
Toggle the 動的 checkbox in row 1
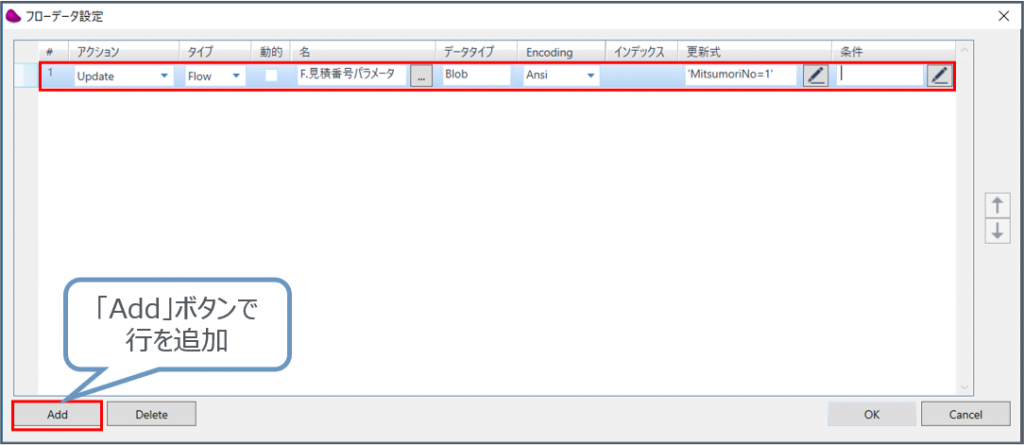(x=271, y=76)
